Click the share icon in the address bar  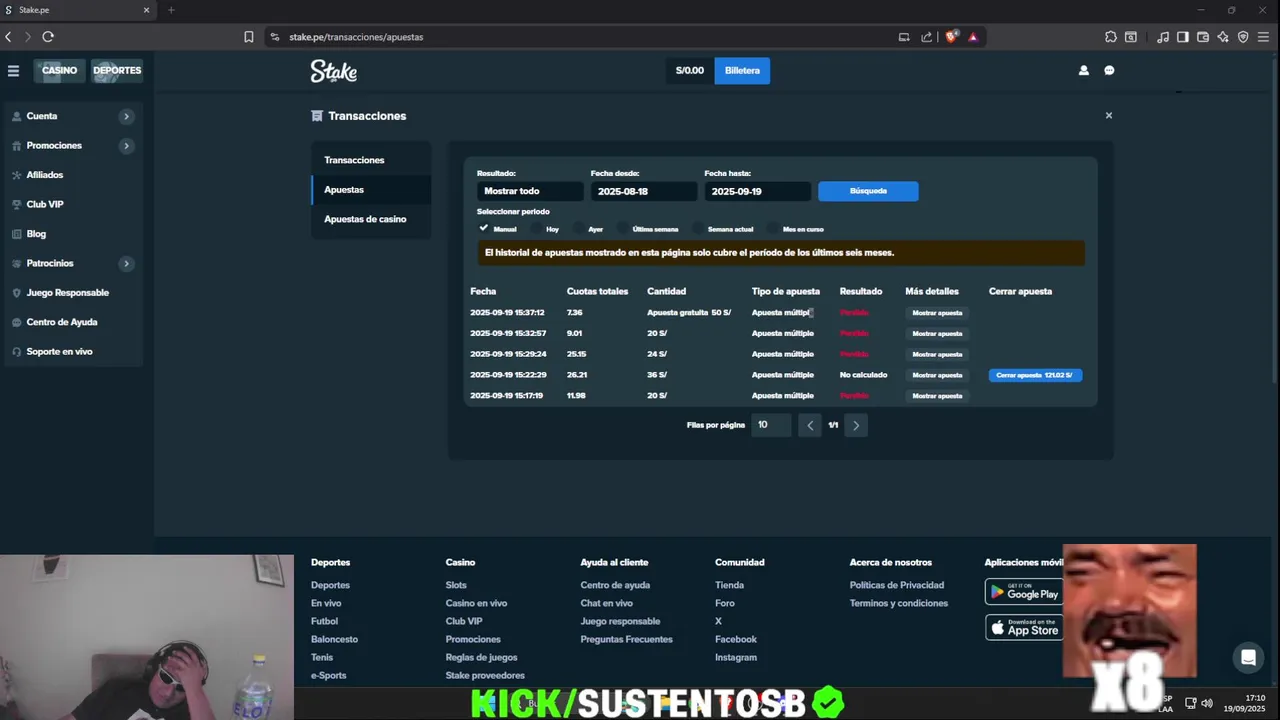click(x=926, y=37)
